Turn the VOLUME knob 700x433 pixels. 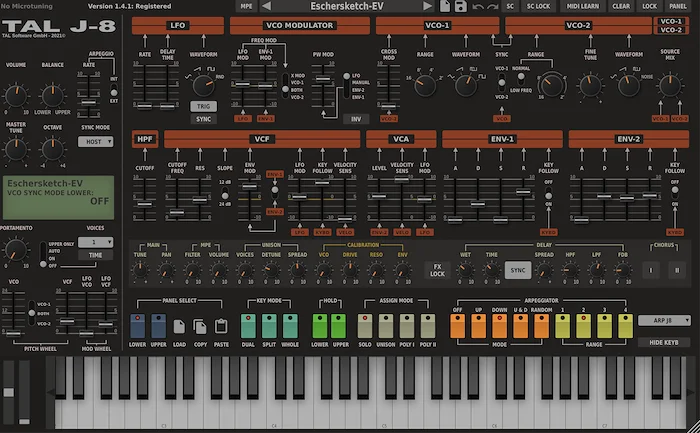16,96
